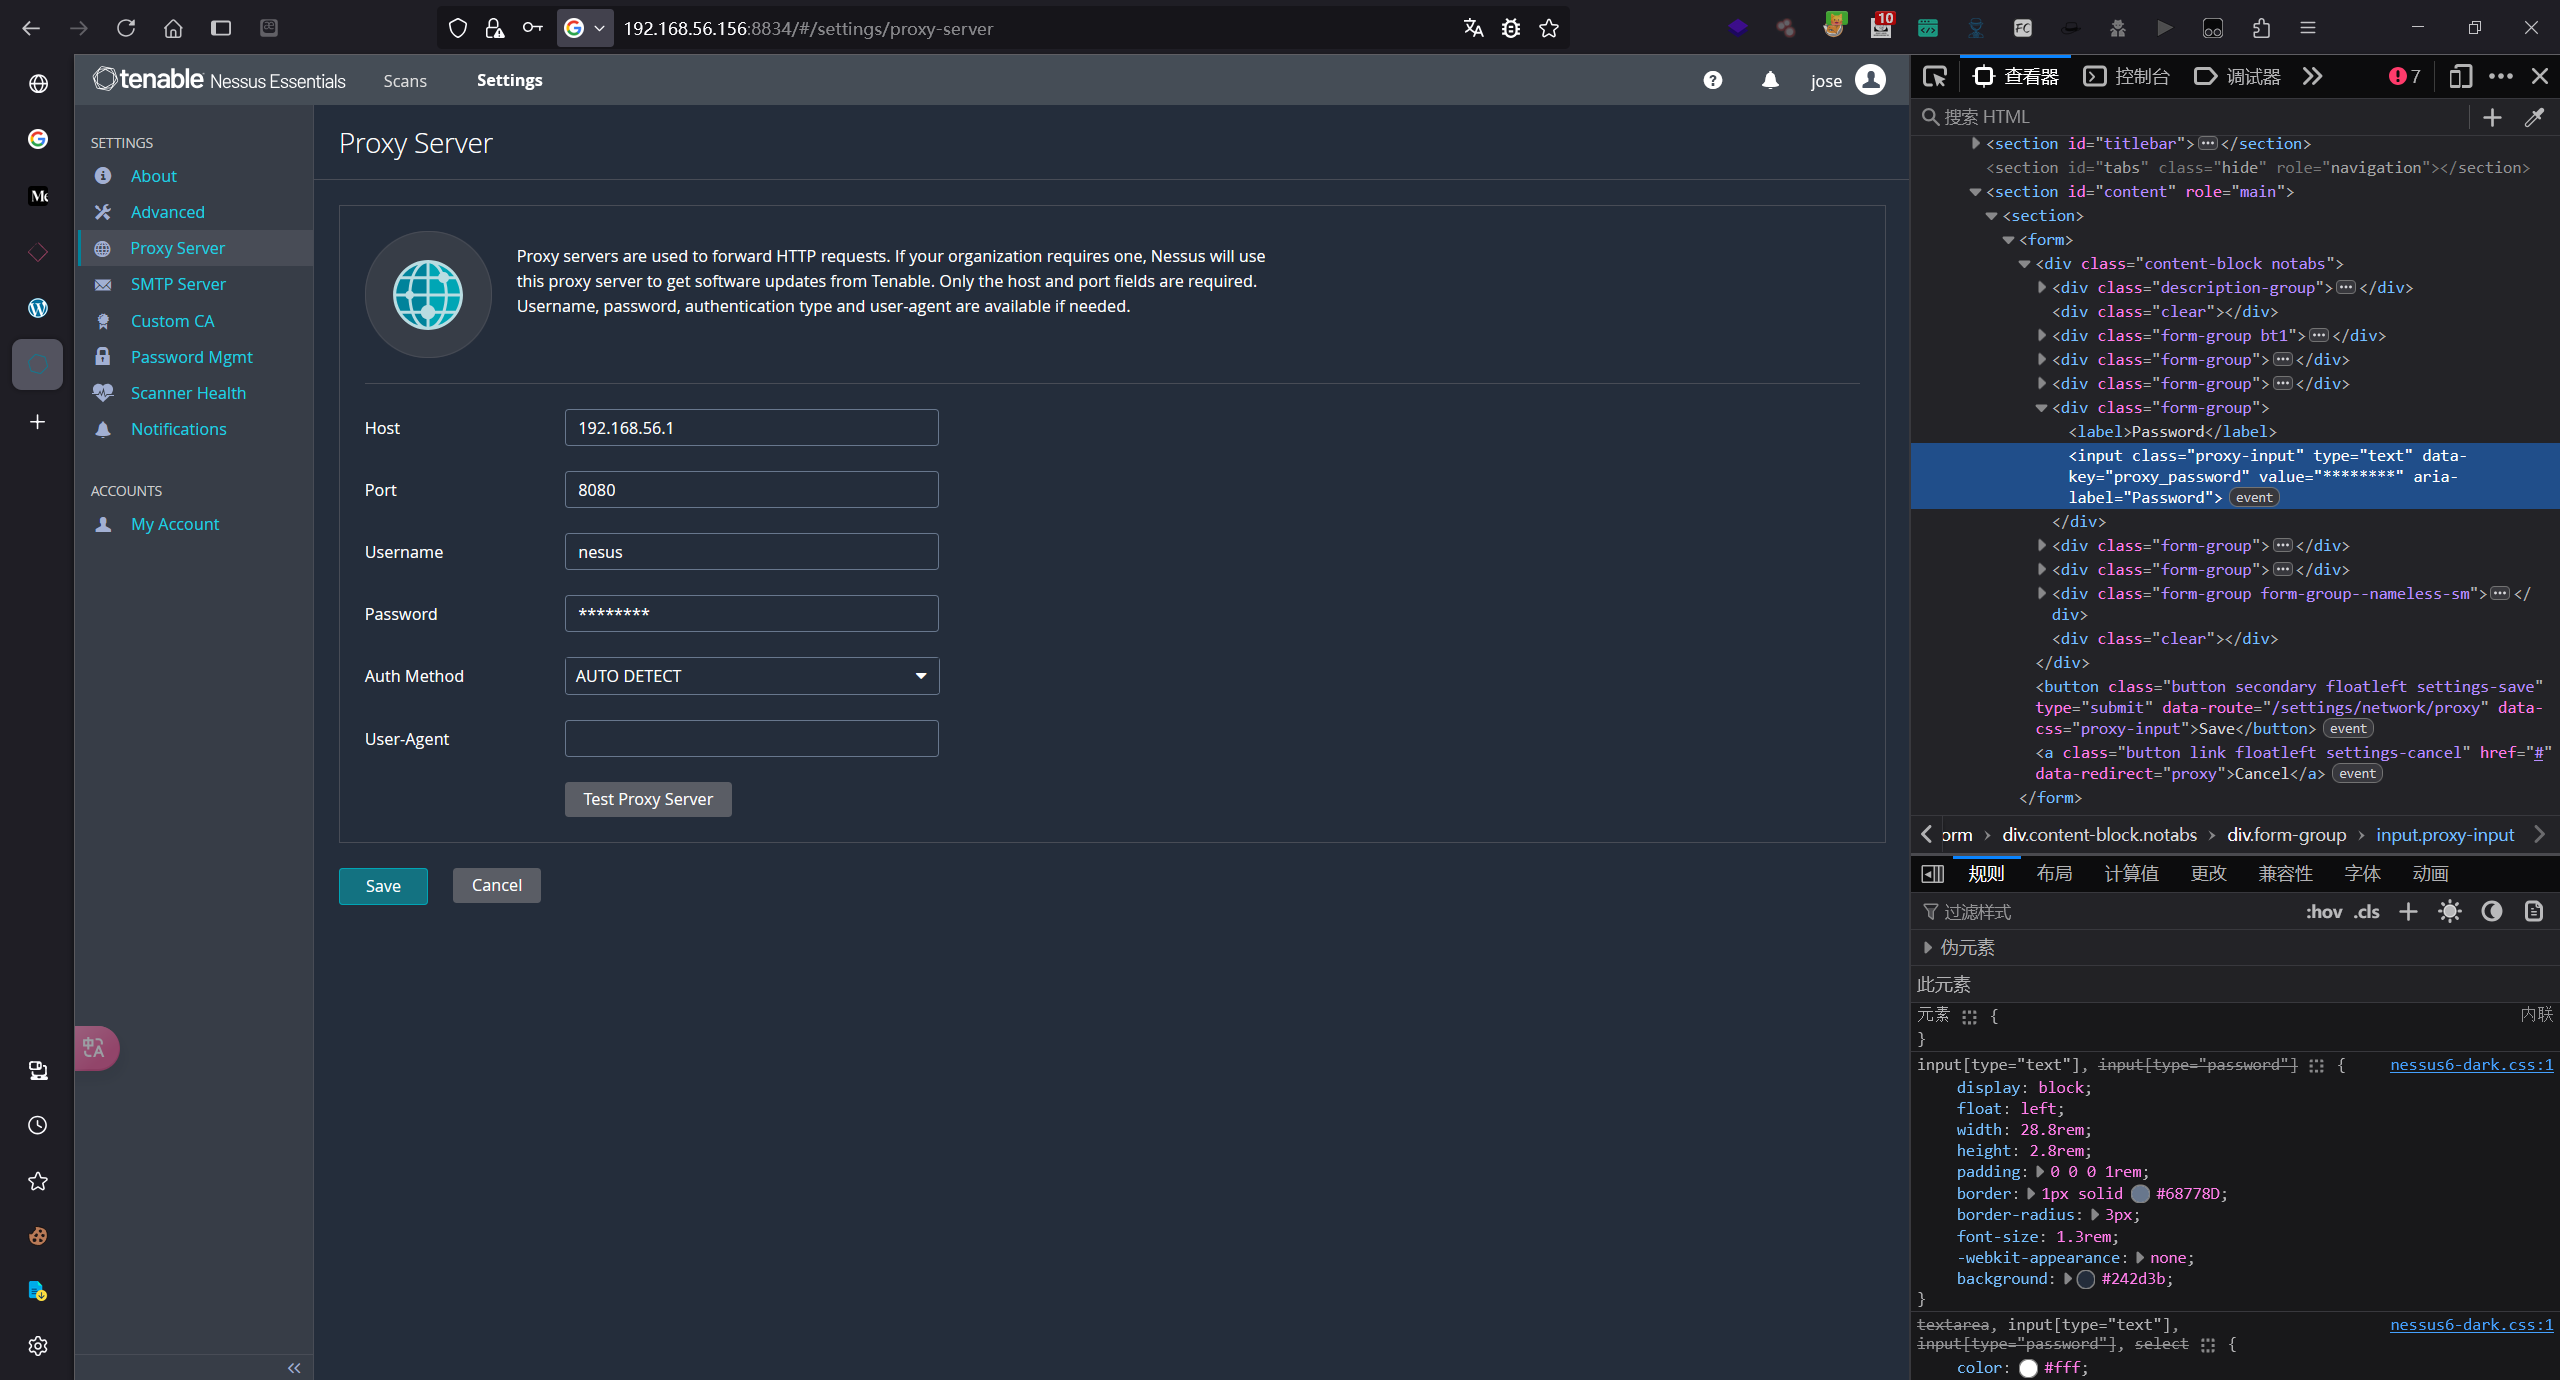Viewport: 2560px width, 1380px height.
Task: Click the User-Agent input field
Action: (751, 739)
